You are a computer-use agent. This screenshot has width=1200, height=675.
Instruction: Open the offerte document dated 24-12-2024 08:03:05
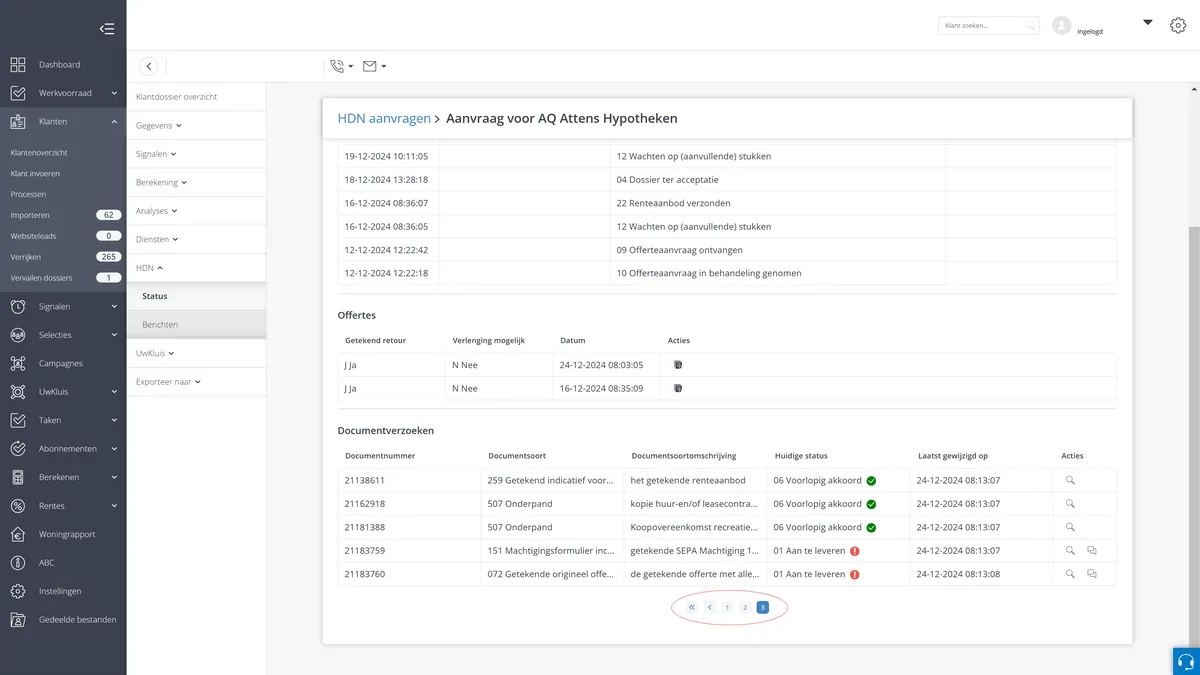(677, 365)
